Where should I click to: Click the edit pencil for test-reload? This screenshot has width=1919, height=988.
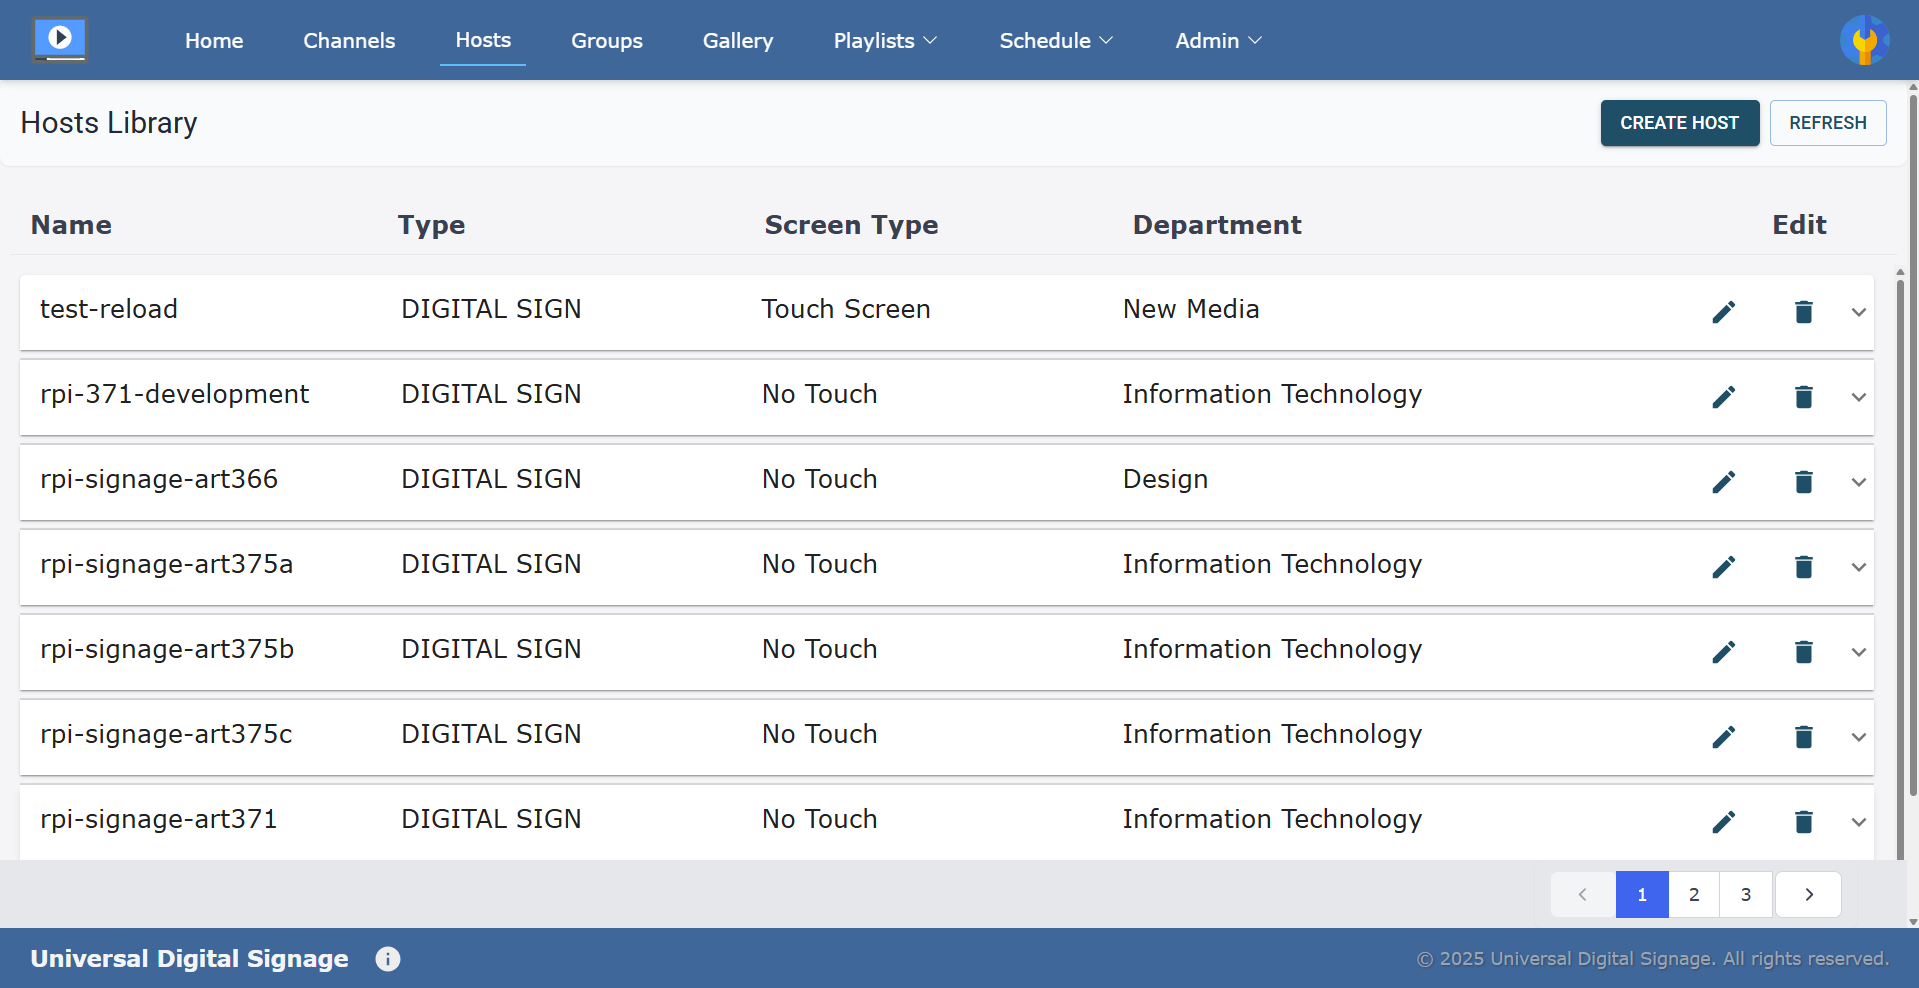(1723, 312)
